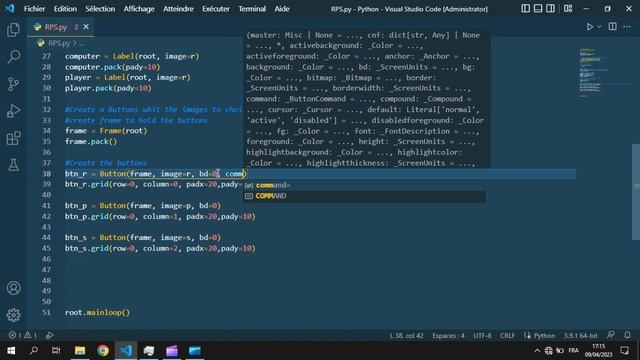
Task: Open the Windows Start menu
Action: coord(11,351)
